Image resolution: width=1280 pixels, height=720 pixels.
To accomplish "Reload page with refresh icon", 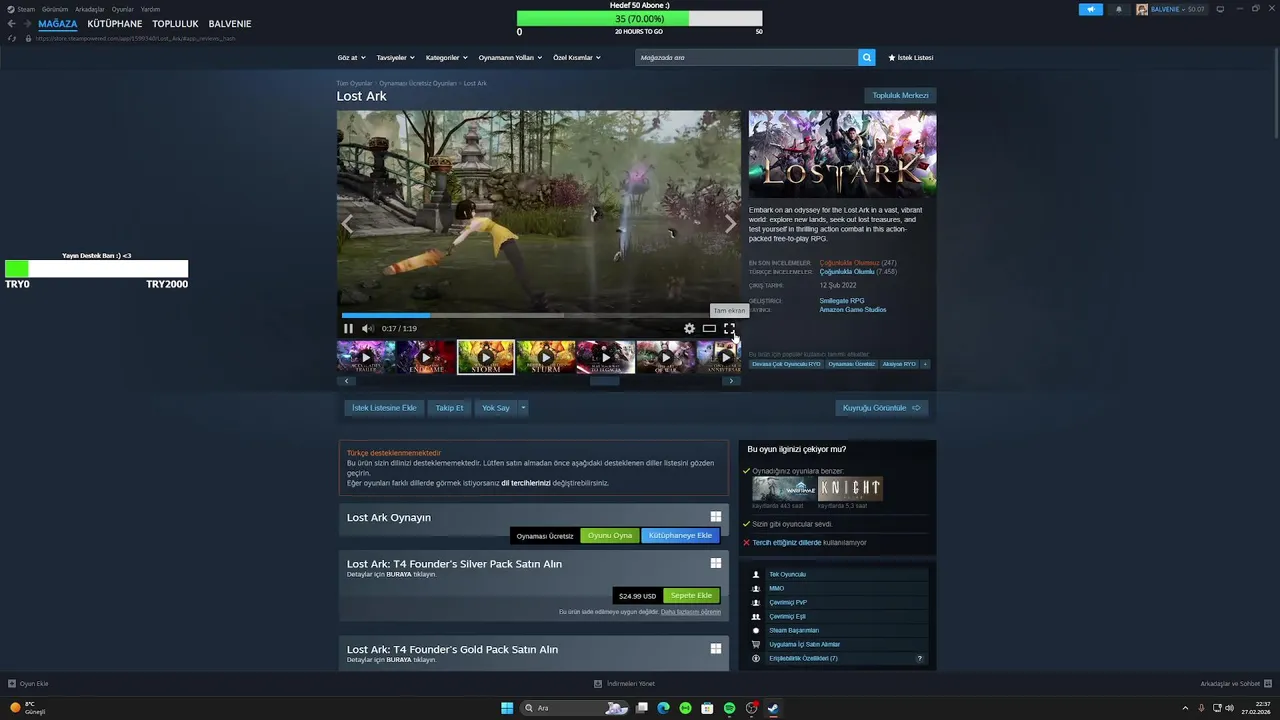I will click(x=12, y=38).
